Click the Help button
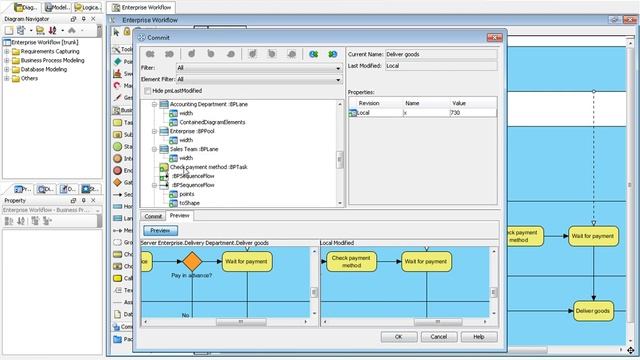The image size is (640, 360). (x=479, y=337)
